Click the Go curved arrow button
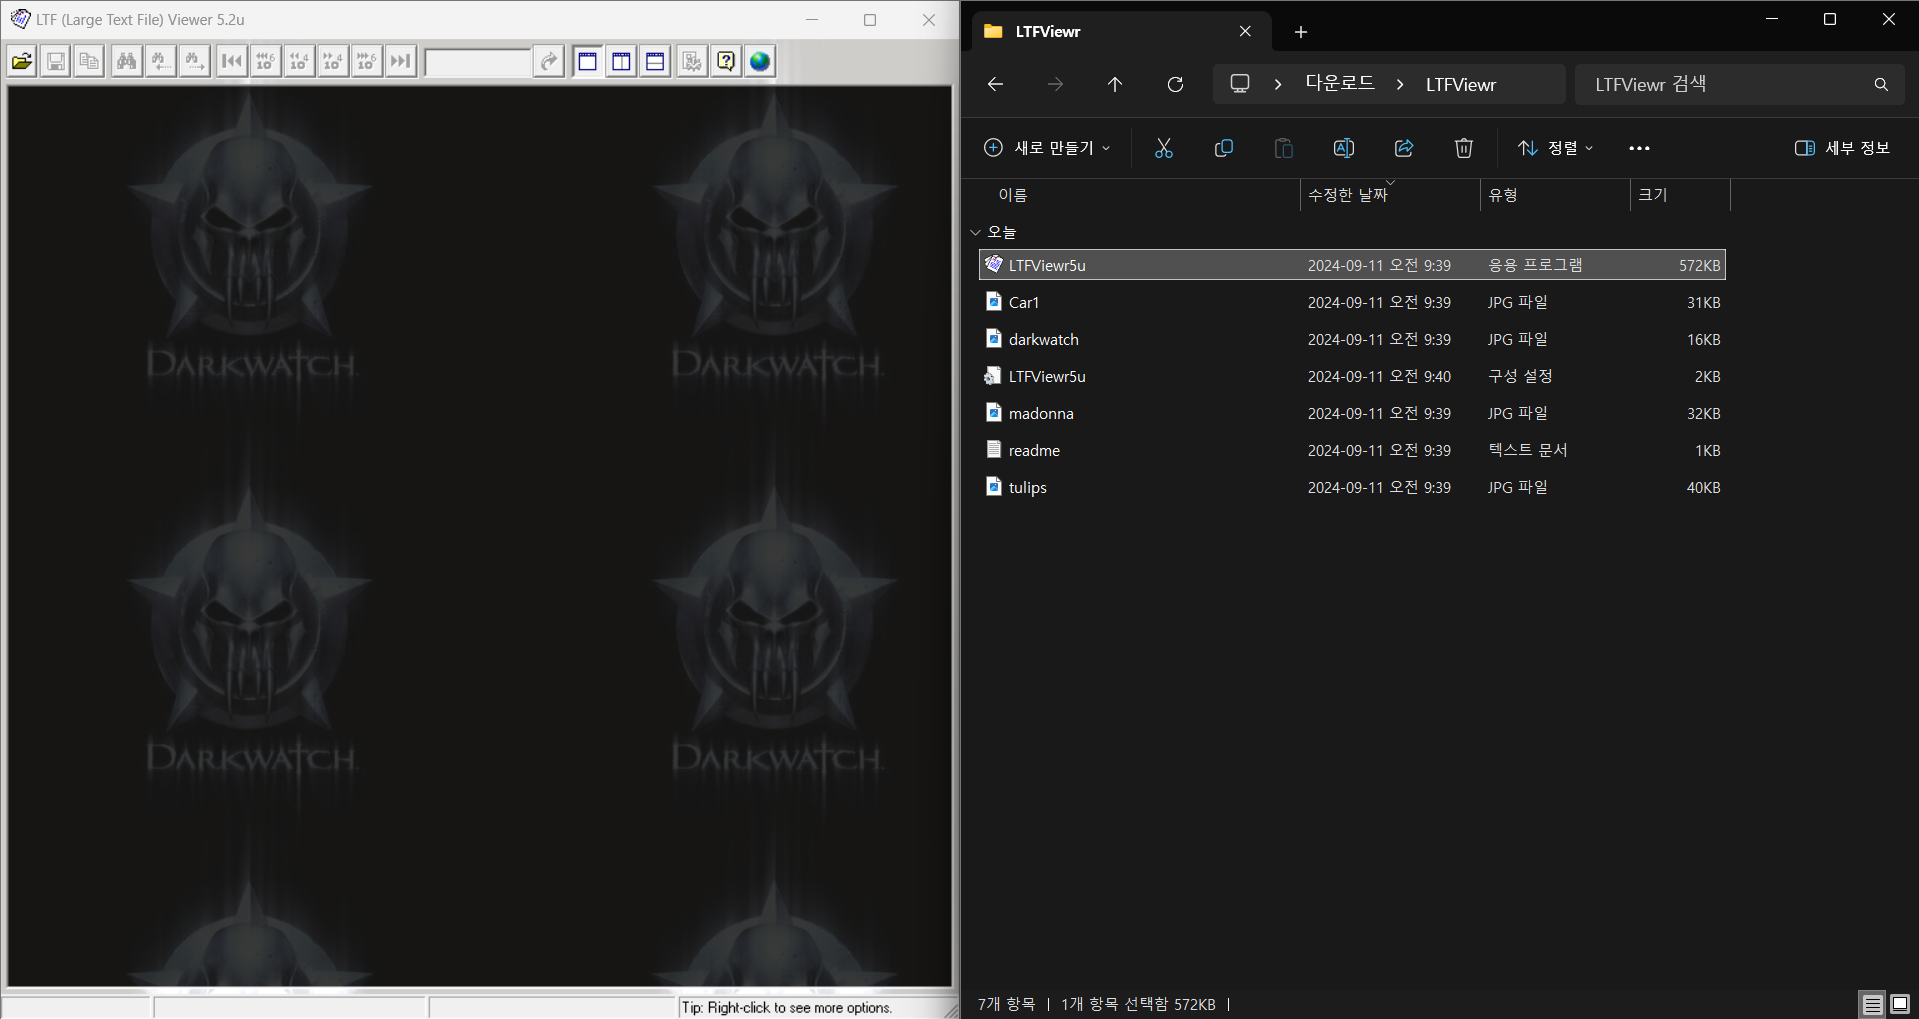 549,62
